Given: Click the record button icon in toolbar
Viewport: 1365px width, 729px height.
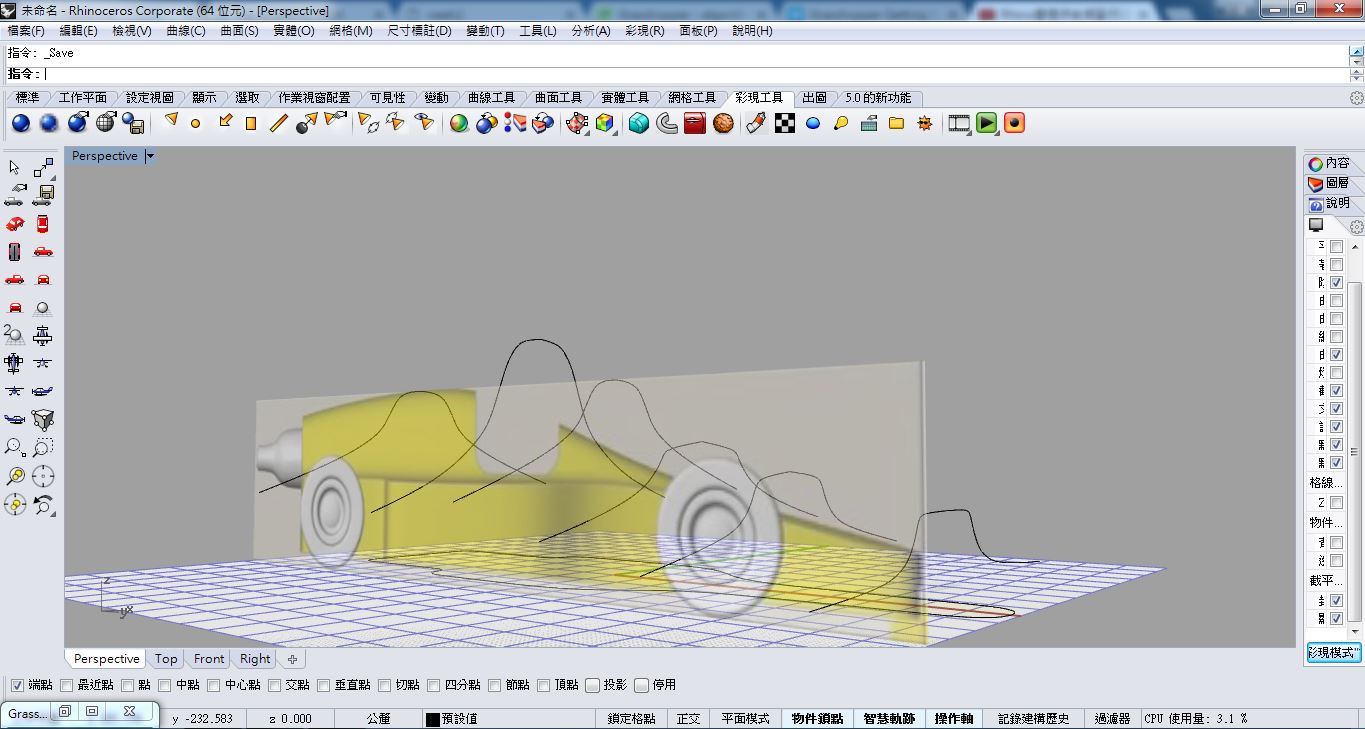Looking at the screenshot, I should tap(1014, 123).
